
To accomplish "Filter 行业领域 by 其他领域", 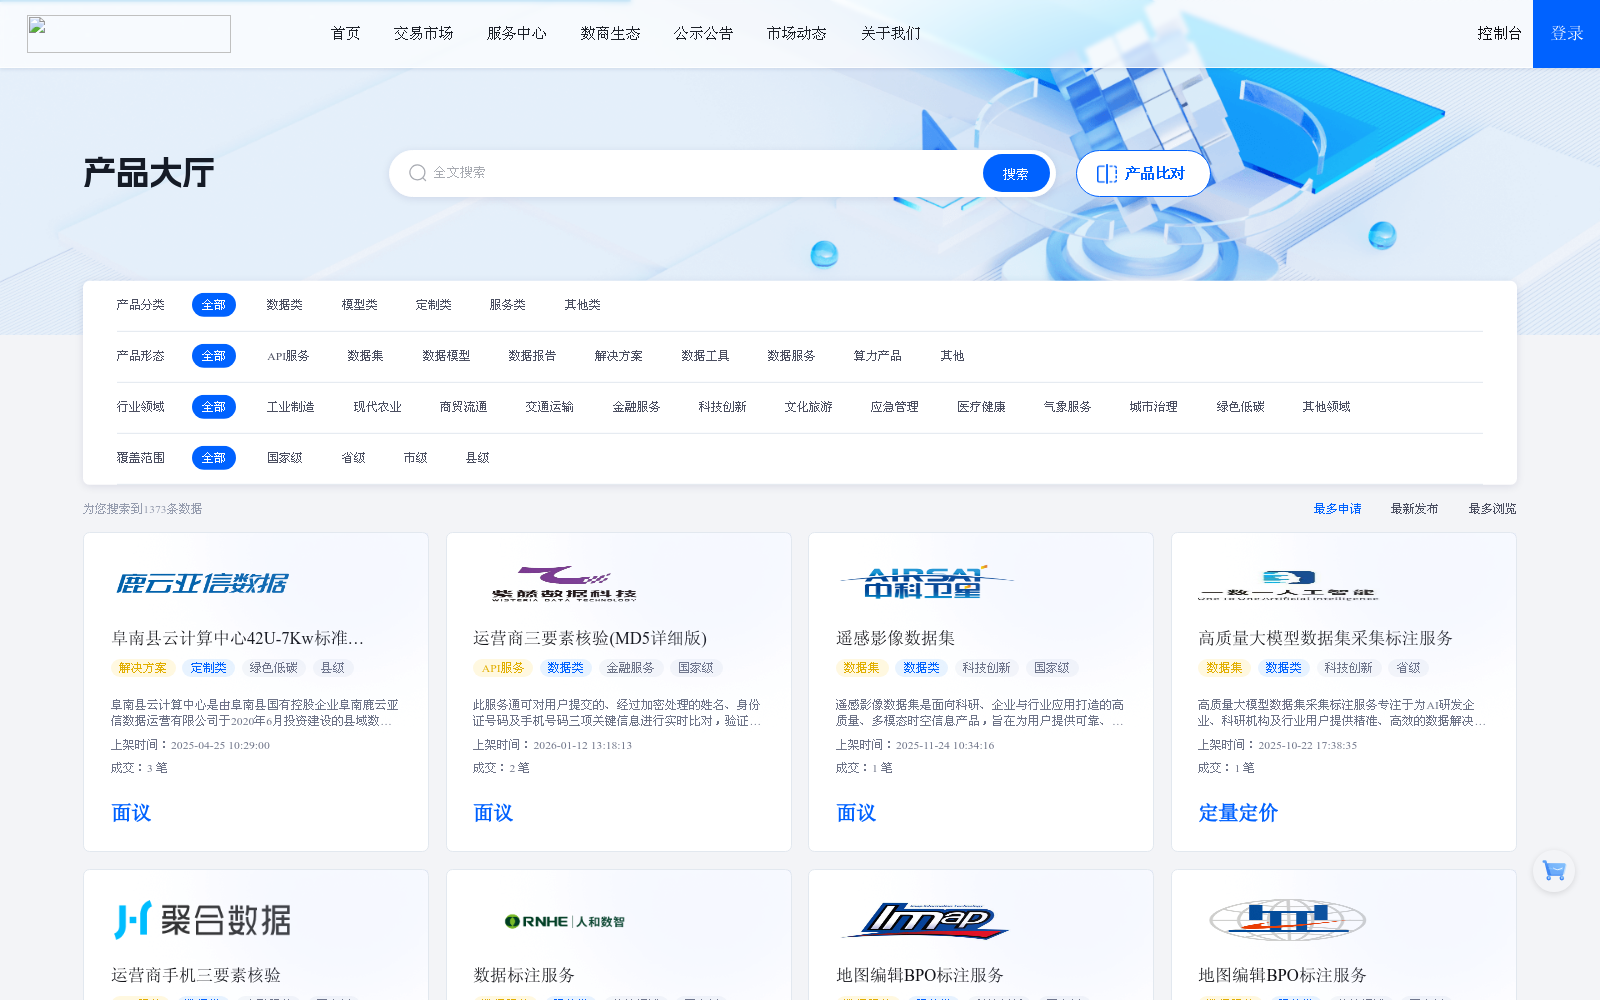I will (x=1327, y=407).
